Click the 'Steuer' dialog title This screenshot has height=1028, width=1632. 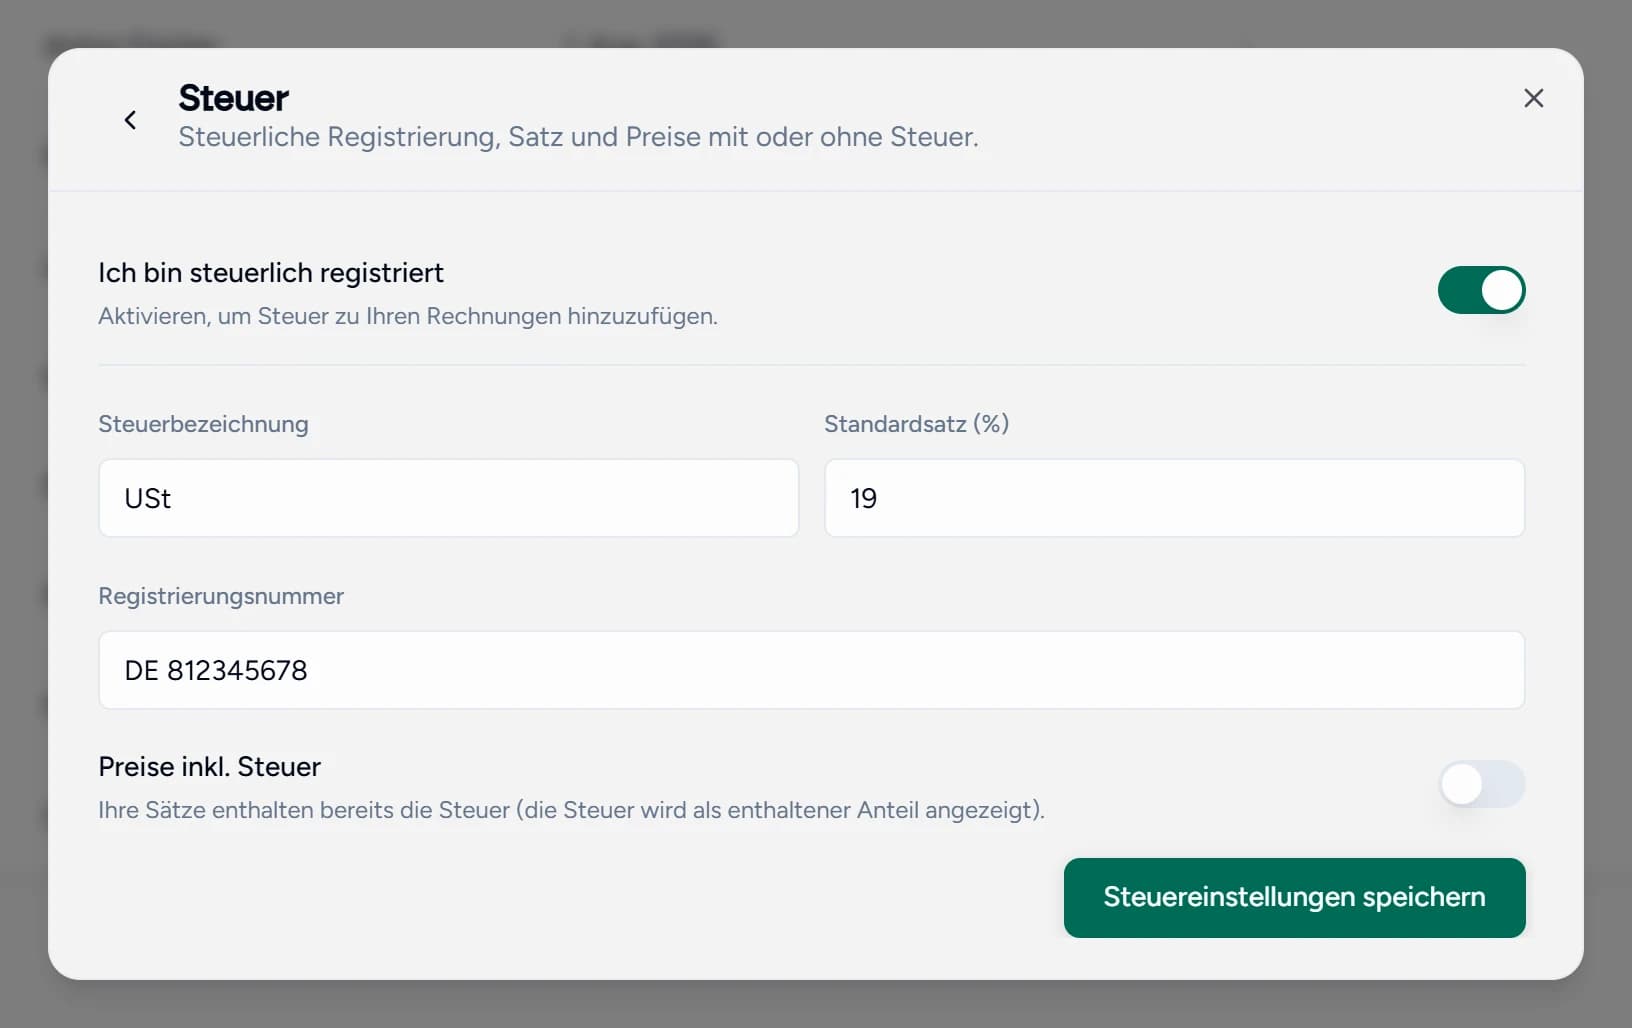coord(233,98)
